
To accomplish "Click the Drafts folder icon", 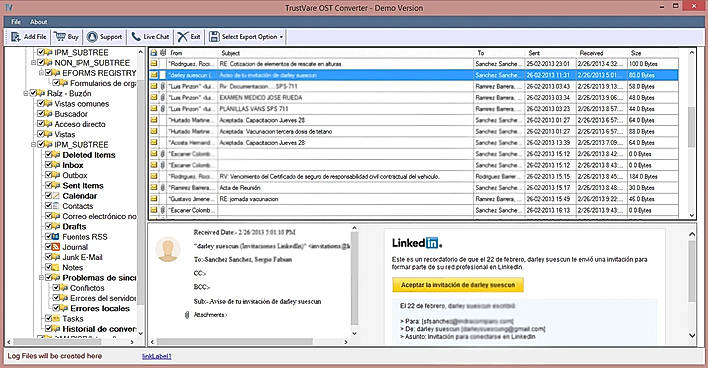I will [x=56, y=226].
